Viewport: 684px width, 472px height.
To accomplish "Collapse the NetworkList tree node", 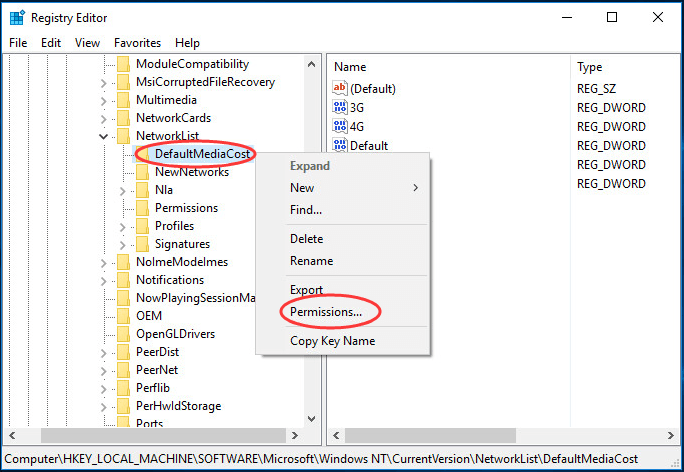I will pos(104,136).
